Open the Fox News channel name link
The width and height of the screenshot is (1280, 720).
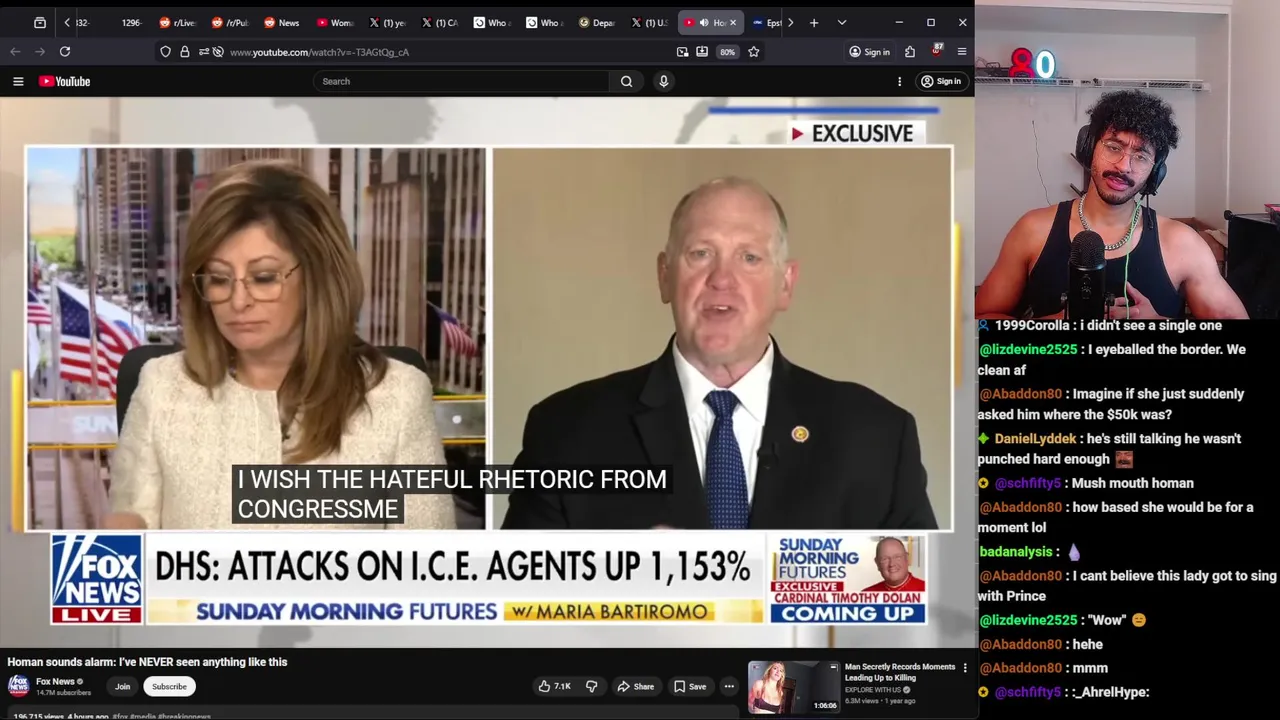(55, 682)
